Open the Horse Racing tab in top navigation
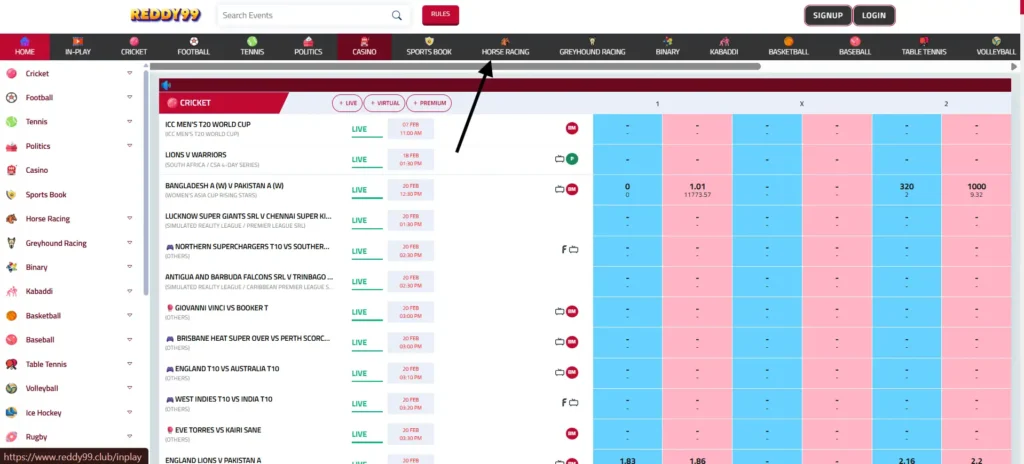This screenshot has height=464, width=1024. (x=505, y=46)
